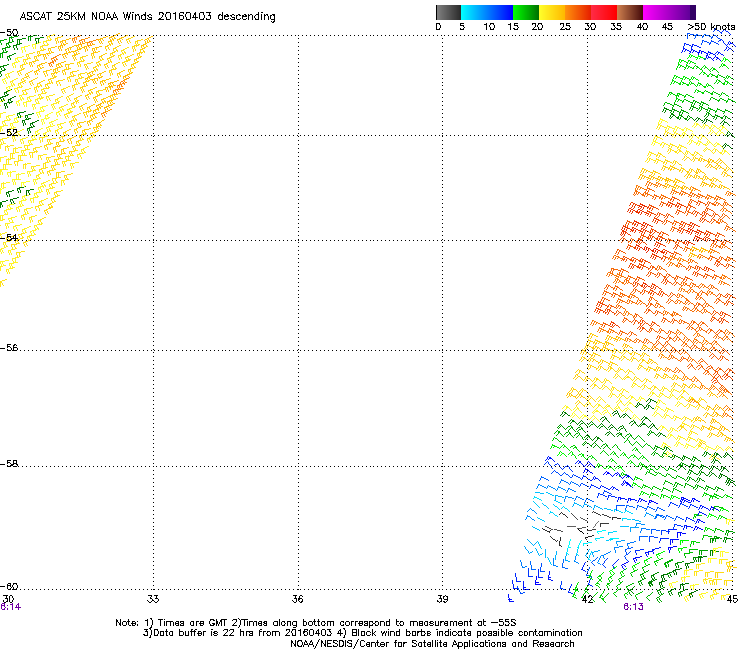The image size is (740, 650).
Task: Select the yellow 20–25 knots legend segment
Action: point(552,12)
